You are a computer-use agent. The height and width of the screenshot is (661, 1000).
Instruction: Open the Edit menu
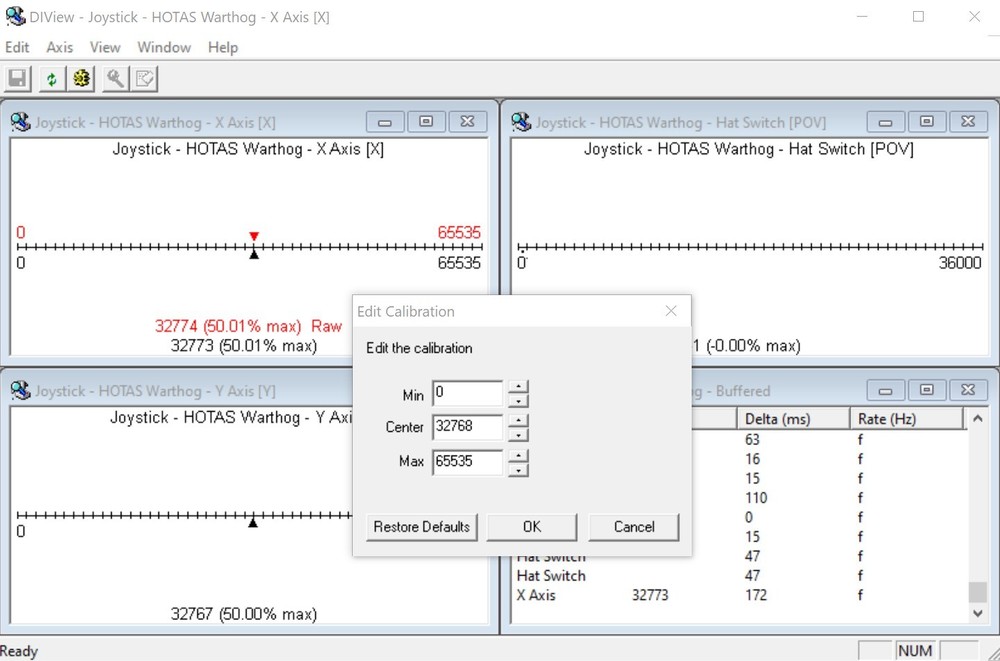(17, 47)
